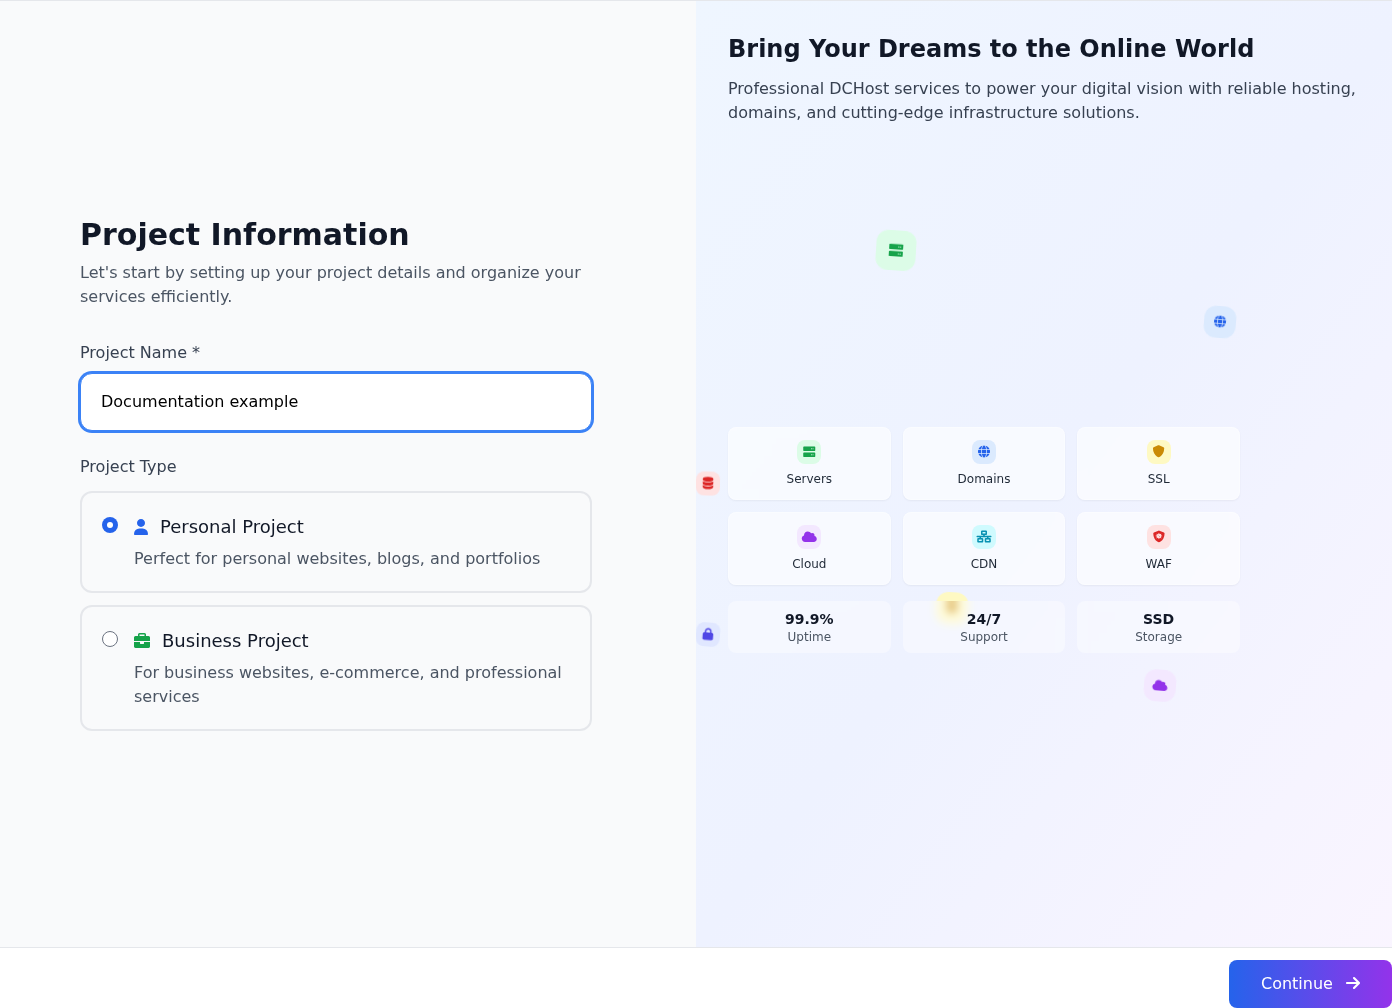Screen dimensions: 1392x1008
Task: Click the floating green server icon
Action: click(x=896, y=250)
